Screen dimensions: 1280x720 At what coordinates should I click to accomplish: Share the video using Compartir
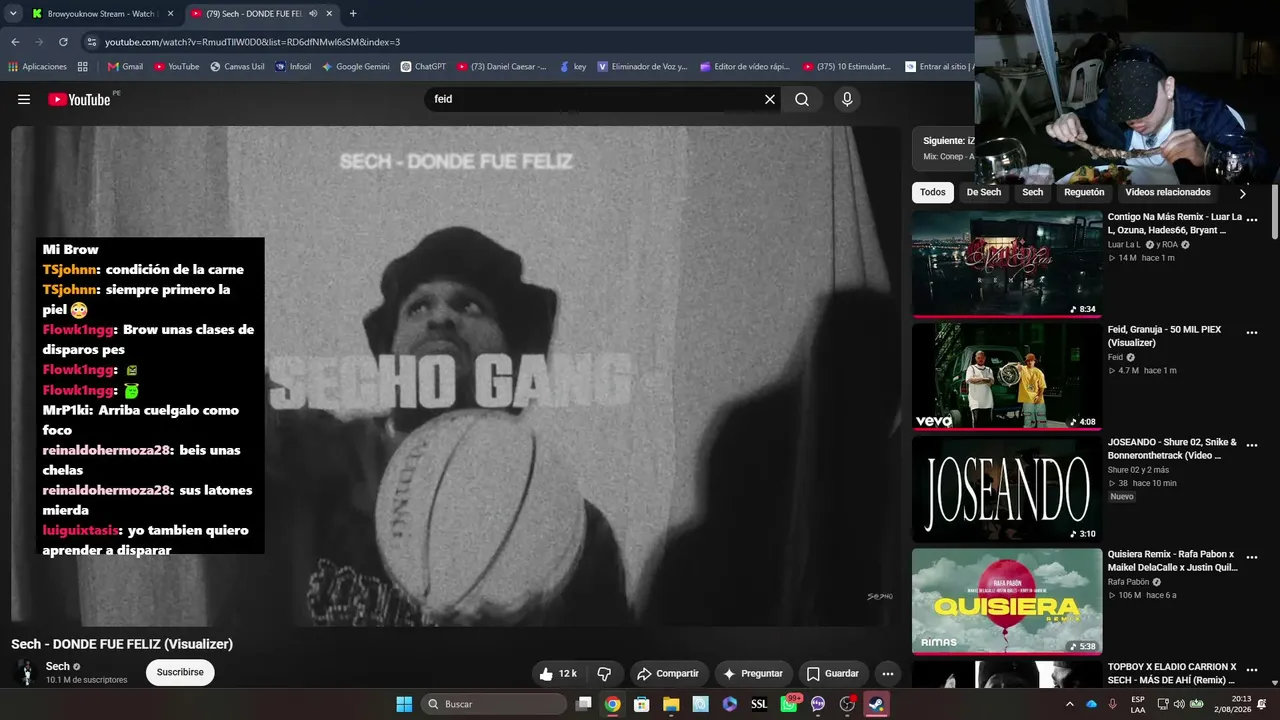click(x=668, y=674)
